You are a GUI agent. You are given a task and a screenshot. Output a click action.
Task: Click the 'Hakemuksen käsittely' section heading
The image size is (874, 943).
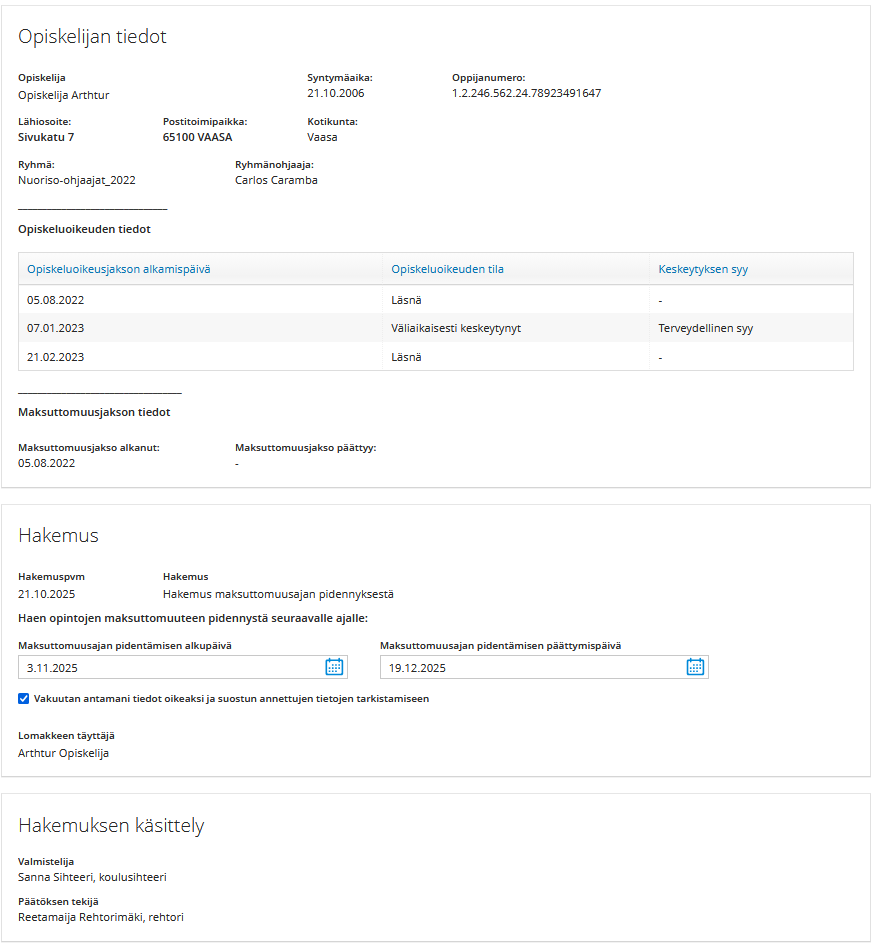coord(111,826)
